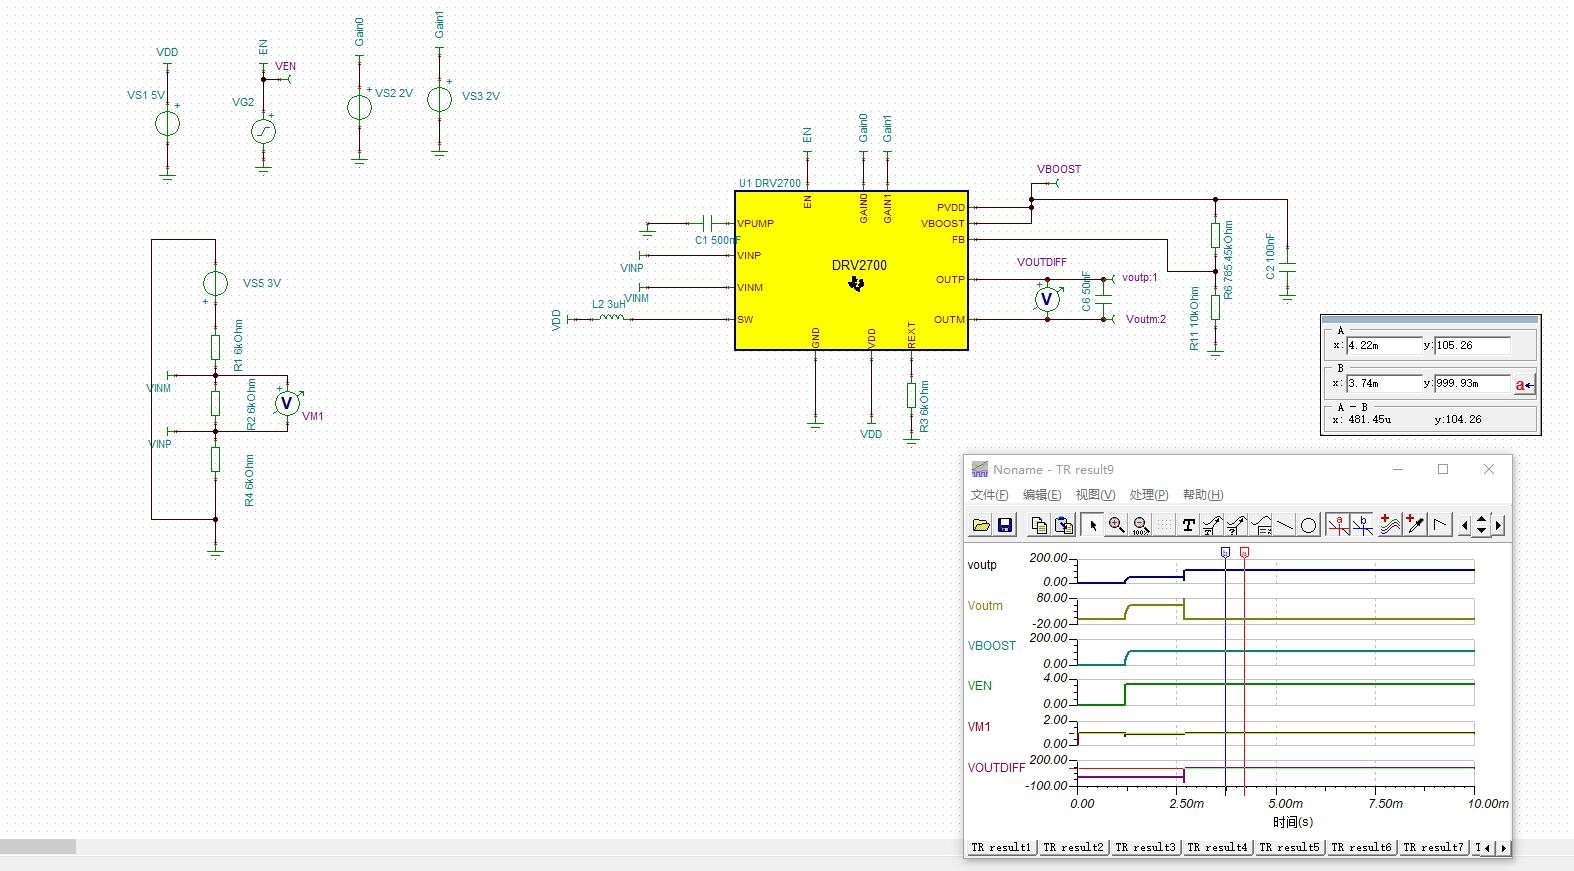Click the left arrow toolbar icon
The height and width of the screenshot is (871, 1574).
[1465, 525]
